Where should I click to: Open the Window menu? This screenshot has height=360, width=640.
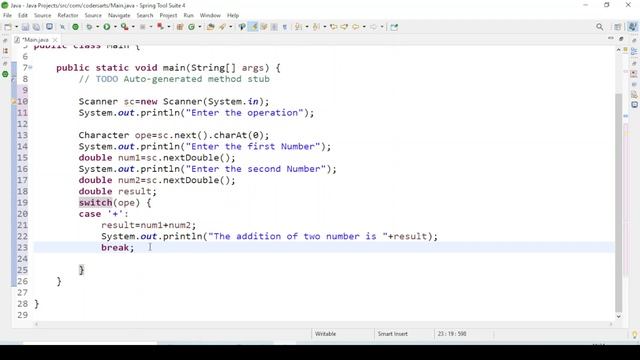210,16
